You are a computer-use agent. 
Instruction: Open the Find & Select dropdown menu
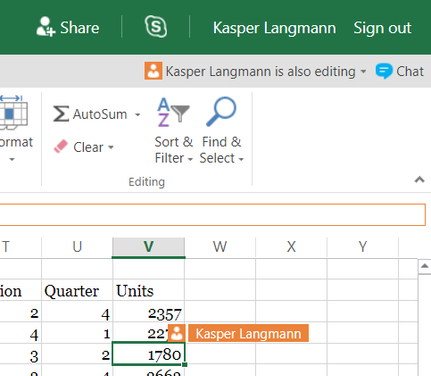coord(221,150)
